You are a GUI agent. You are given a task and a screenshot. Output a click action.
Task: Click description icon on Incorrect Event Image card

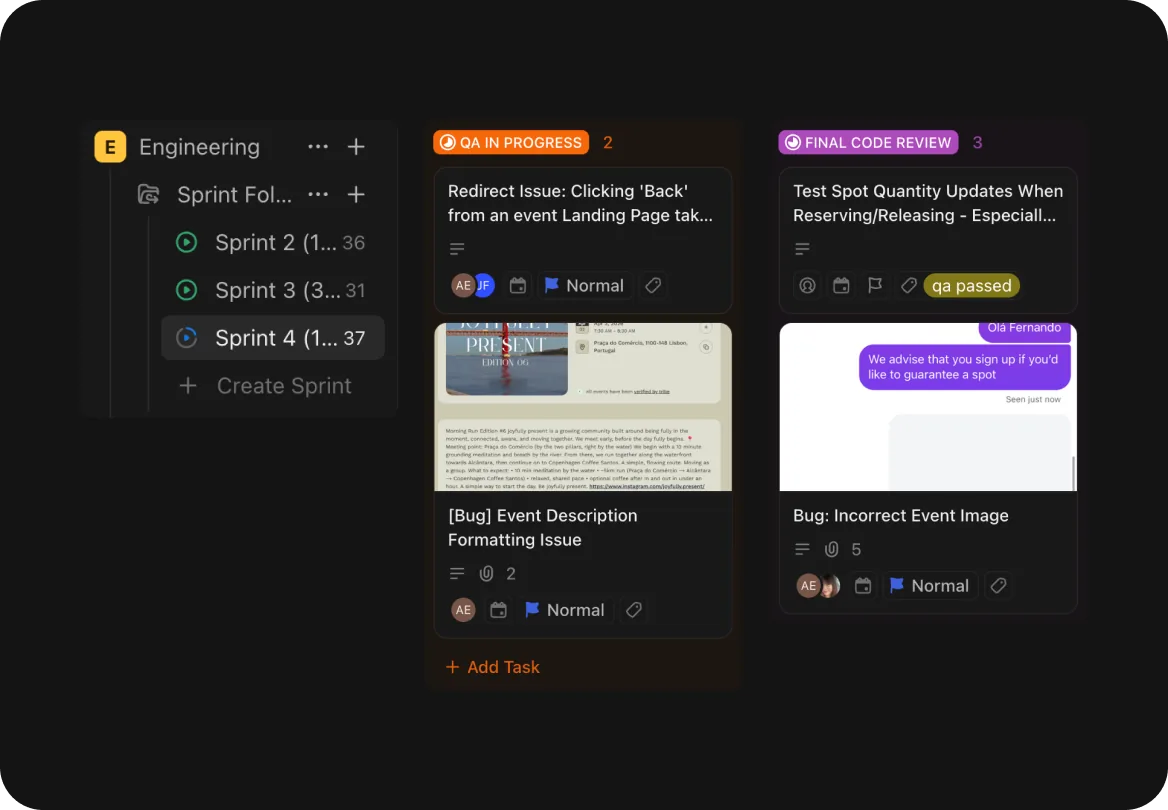[802, 549]
